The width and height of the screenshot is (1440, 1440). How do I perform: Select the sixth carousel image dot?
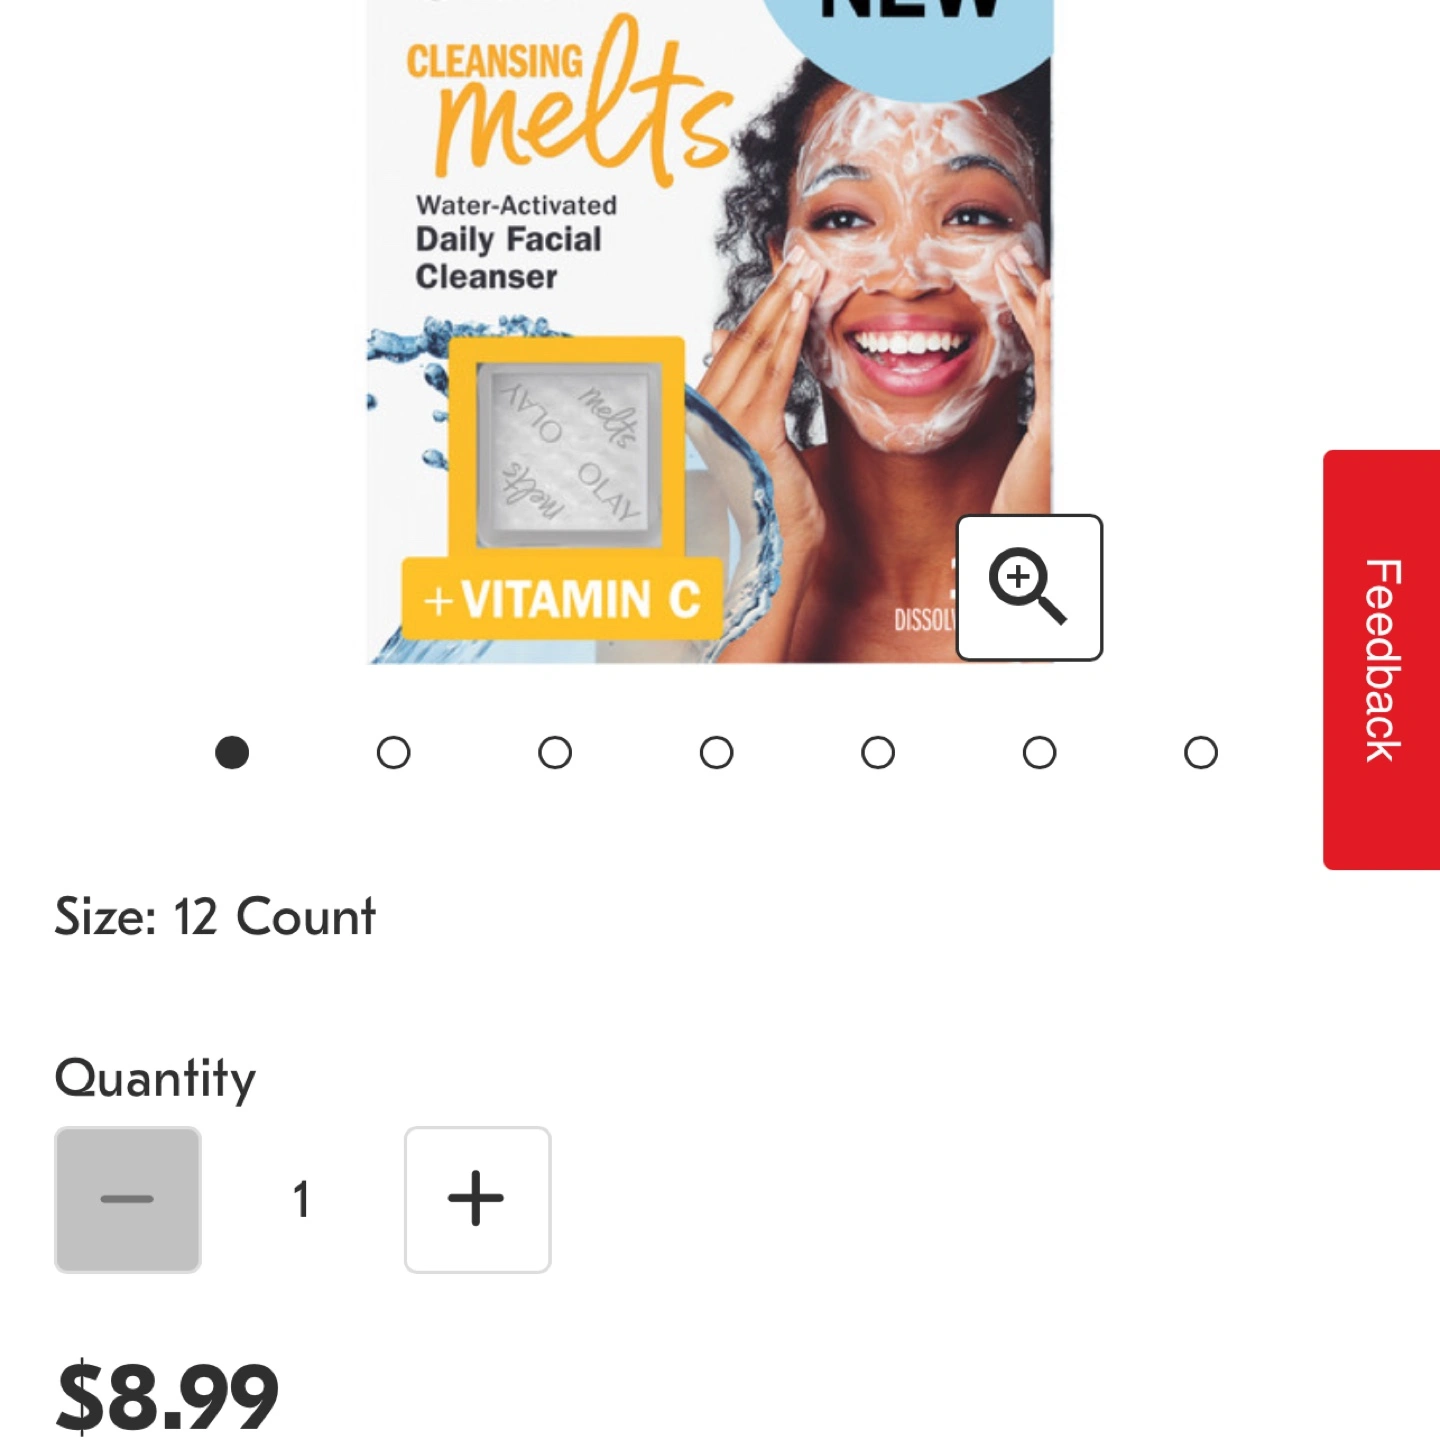[x=1039, y=752]
